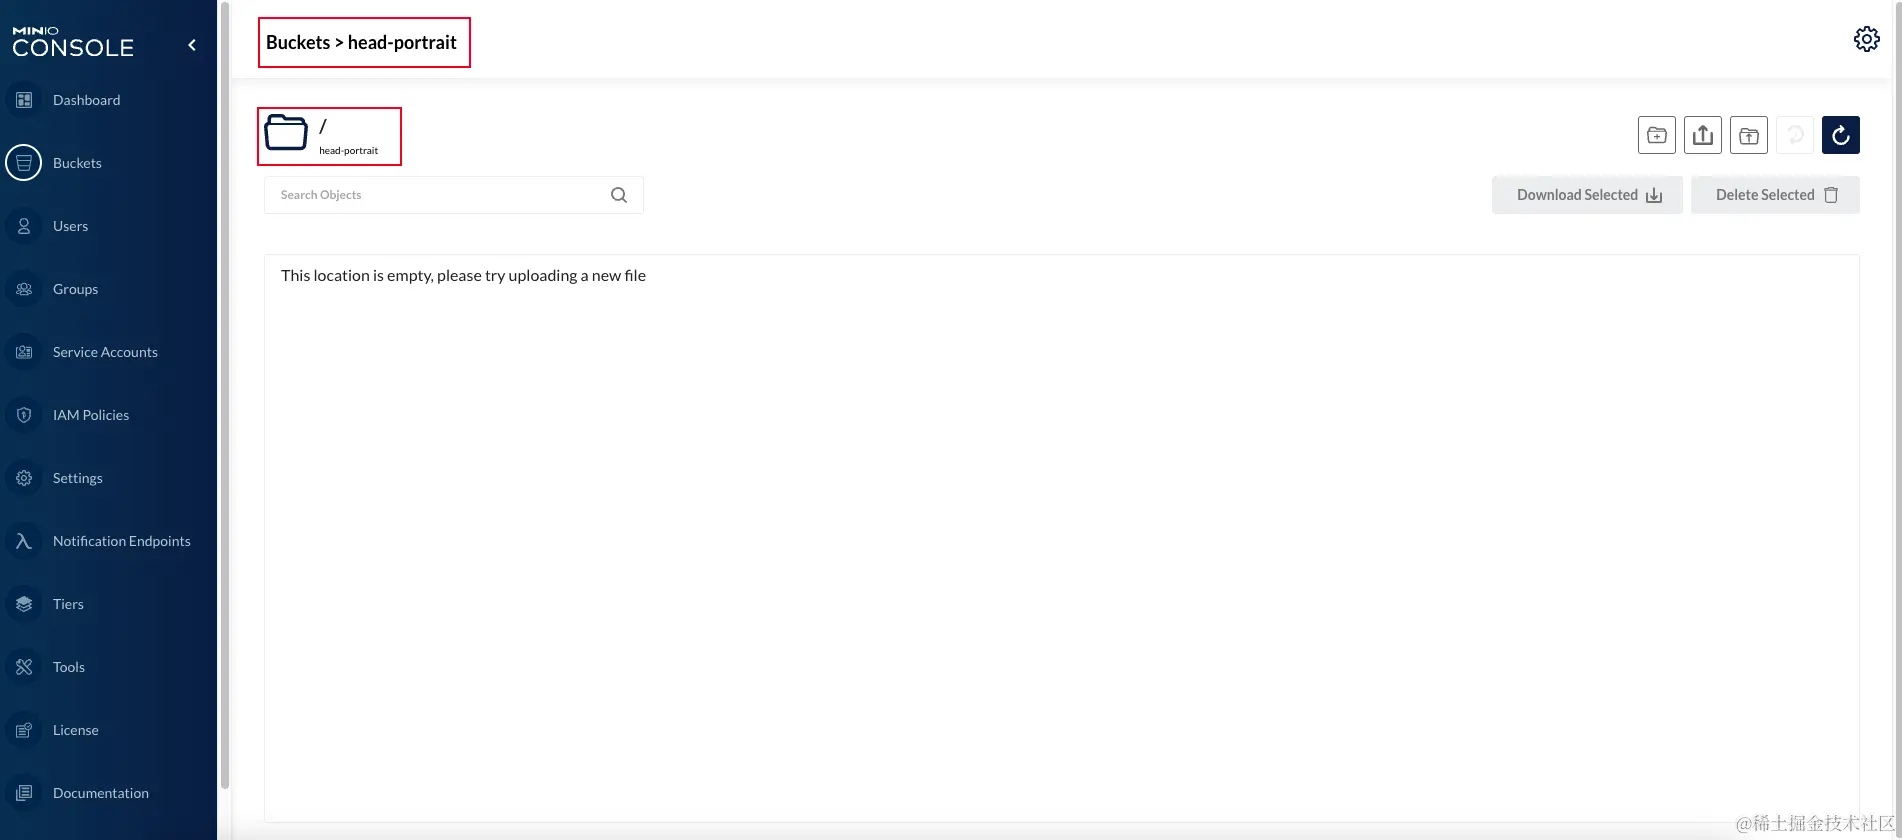Click the Notification Endpoints lambda icon

click(x=24, y=541)
